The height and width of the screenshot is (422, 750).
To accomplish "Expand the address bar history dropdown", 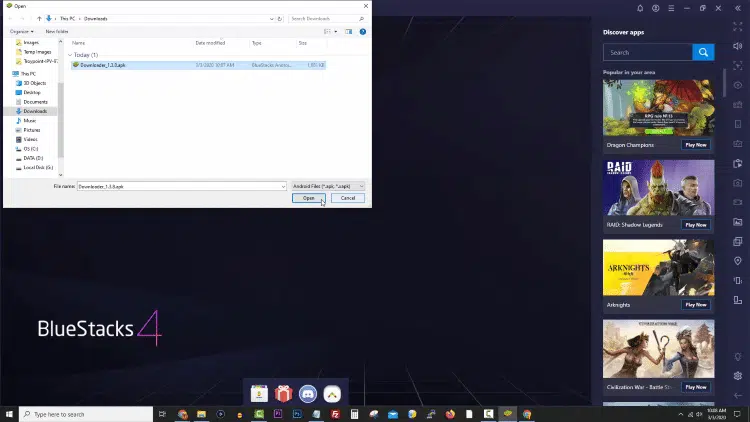I will click(x=272, y=19).
